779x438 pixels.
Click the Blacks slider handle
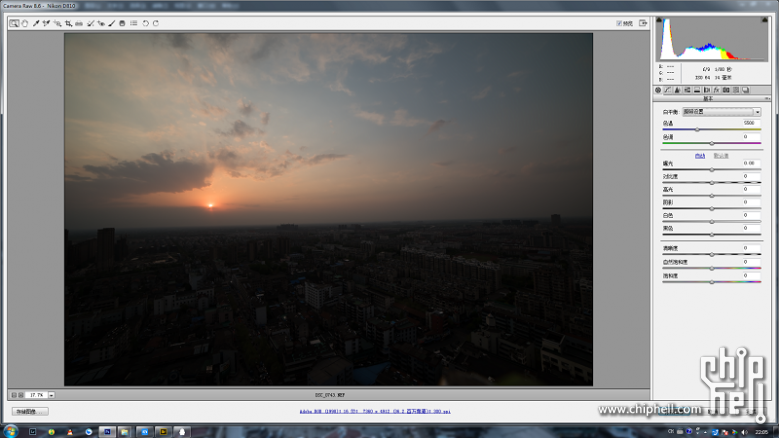tap(711, 234)
